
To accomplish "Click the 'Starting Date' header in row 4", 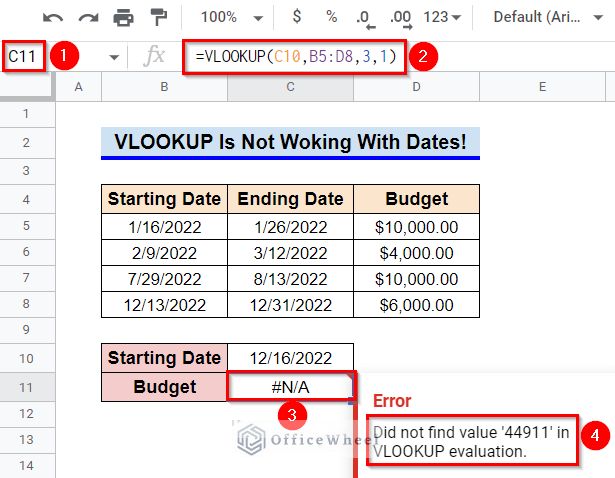I will pos(164,199).
